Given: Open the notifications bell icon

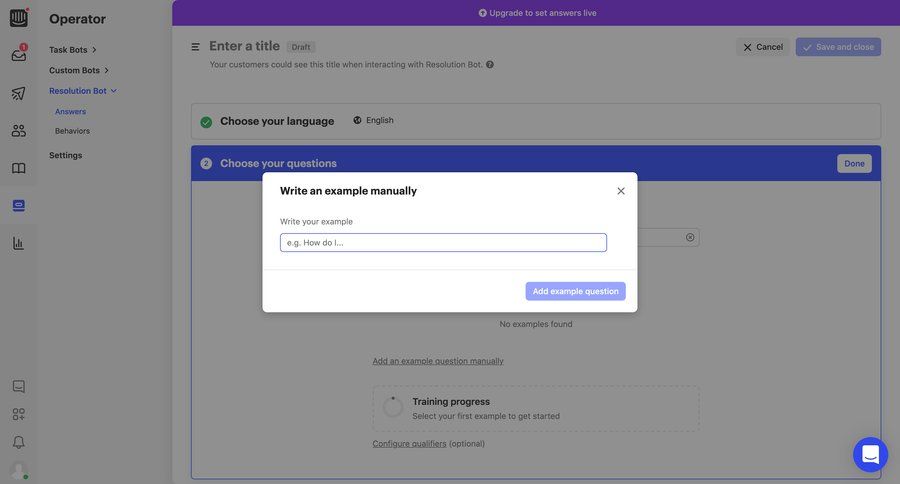Looking at the screenshot, I should (18, 442).
